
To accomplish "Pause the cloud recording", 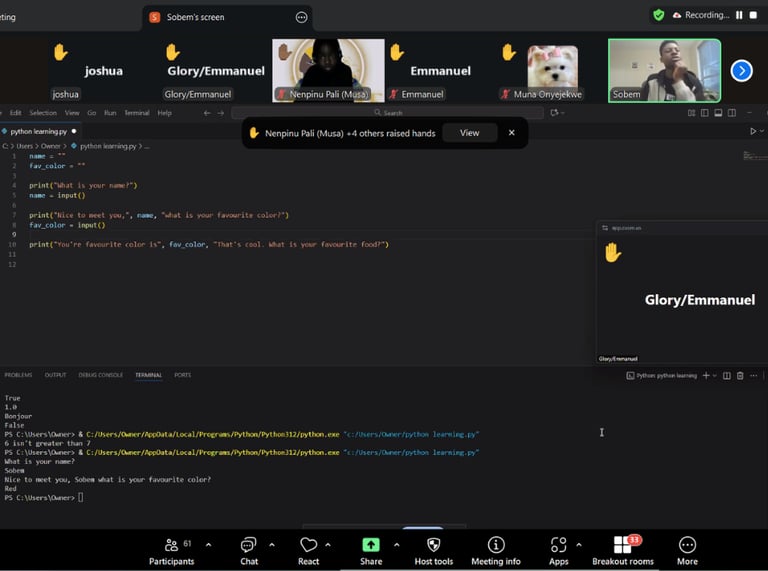I will (x=739, y=15).
